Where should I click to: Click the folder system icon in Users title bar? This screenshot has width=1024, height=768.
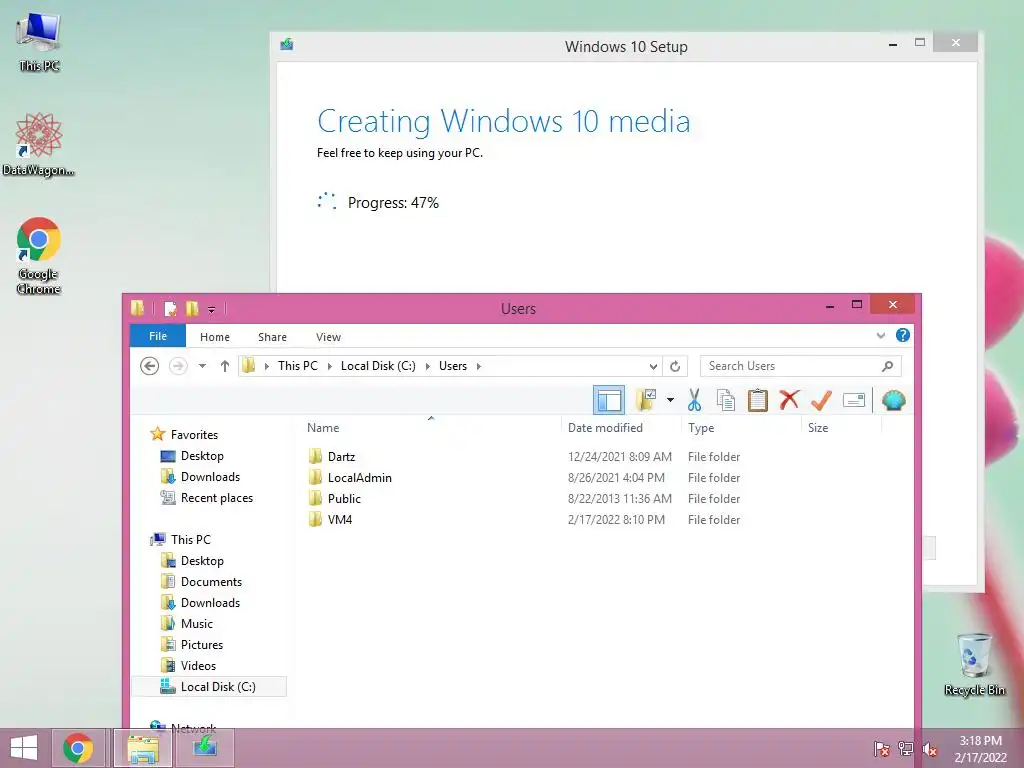tap(138, 308)
